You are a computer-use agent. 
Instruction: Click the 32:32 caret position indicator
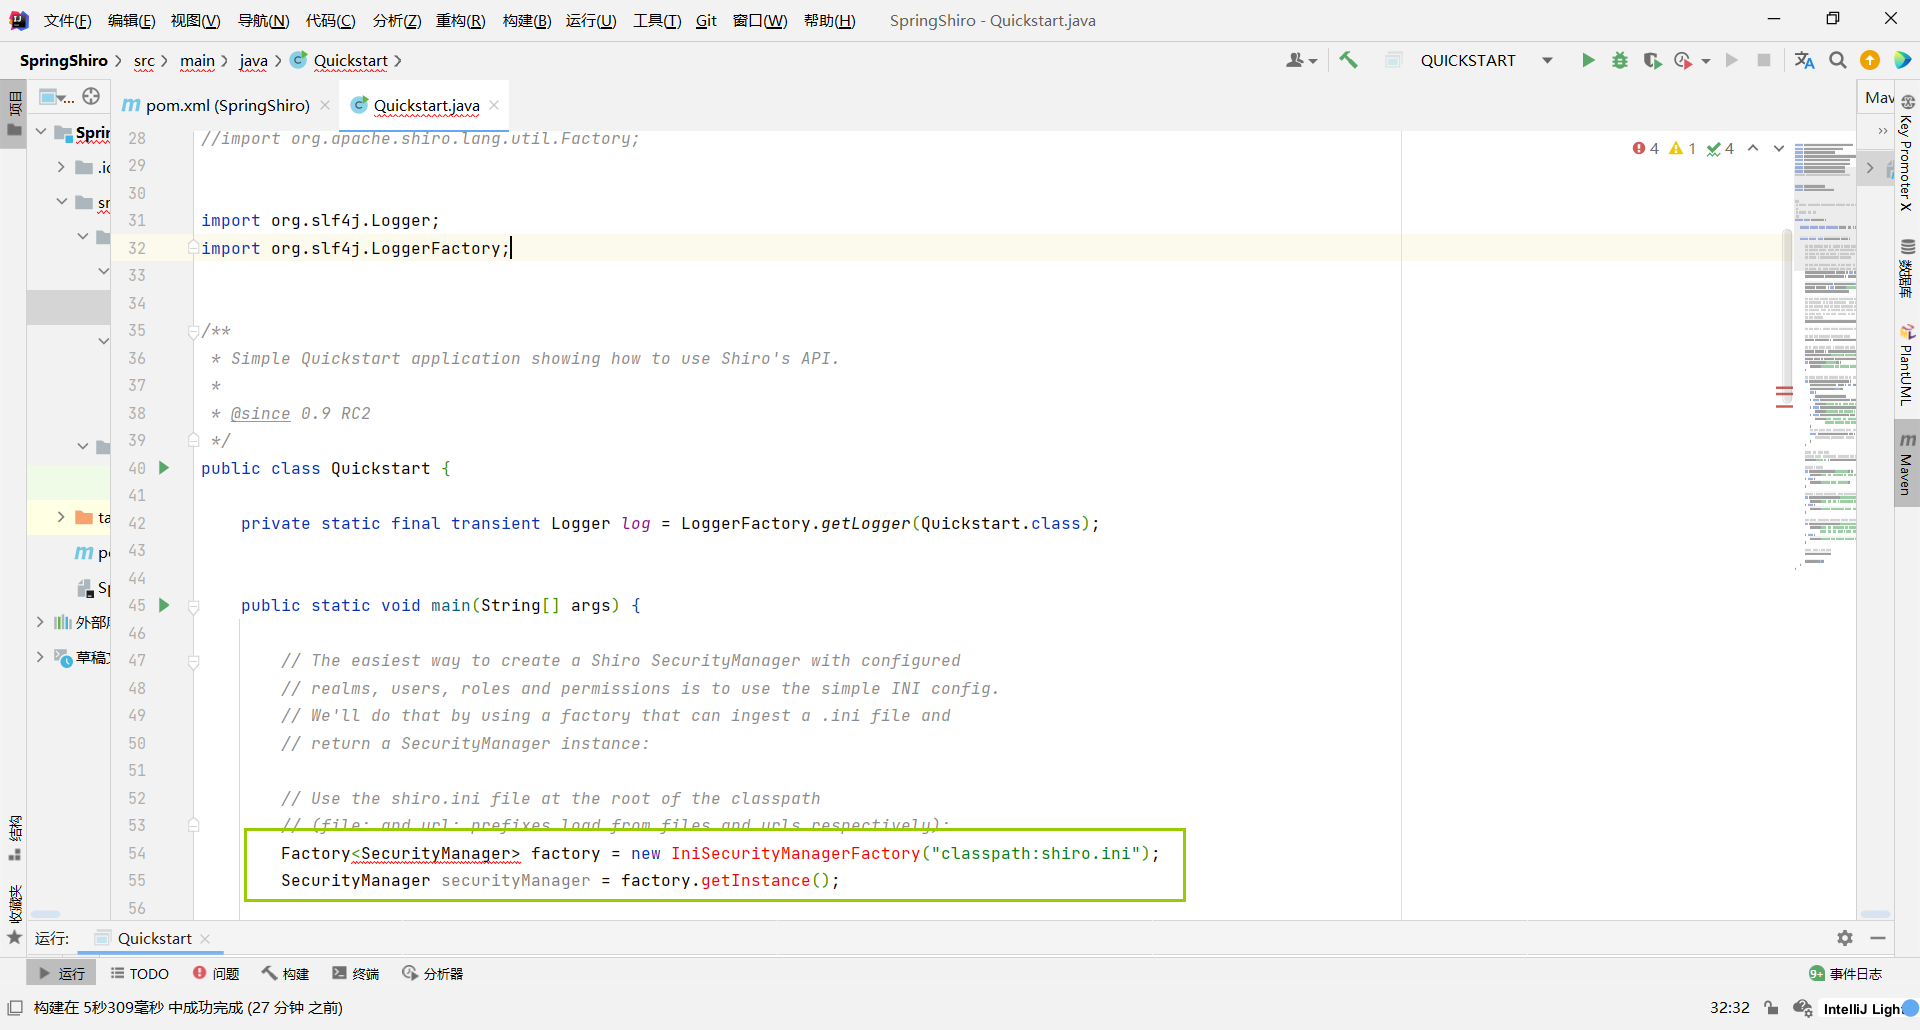click(1730, 1008)
